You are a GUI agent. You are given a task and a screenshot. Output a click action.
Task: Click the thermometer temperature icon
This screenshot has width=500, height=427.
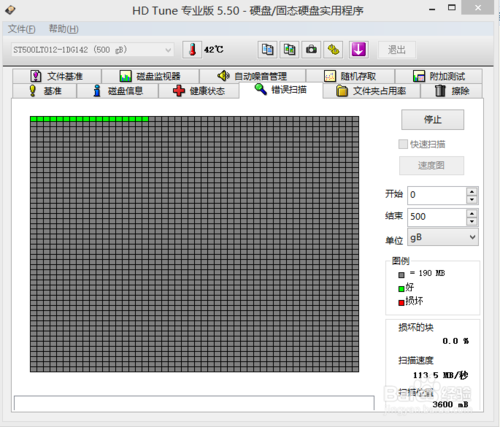192,50
